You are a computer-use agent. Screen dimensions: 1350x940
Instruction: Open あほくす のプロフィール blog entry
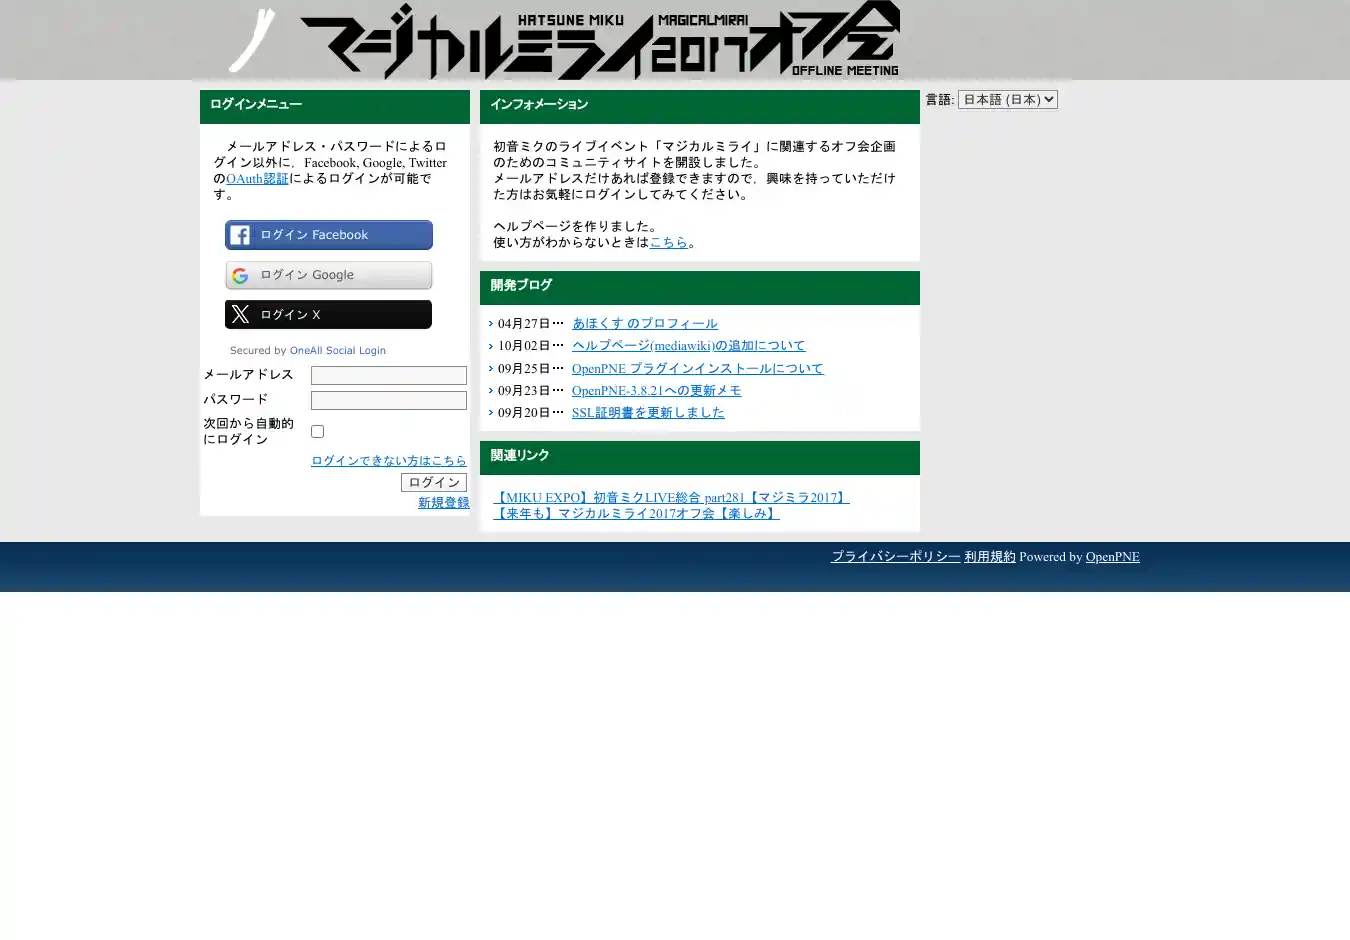(x=644, y=324)
